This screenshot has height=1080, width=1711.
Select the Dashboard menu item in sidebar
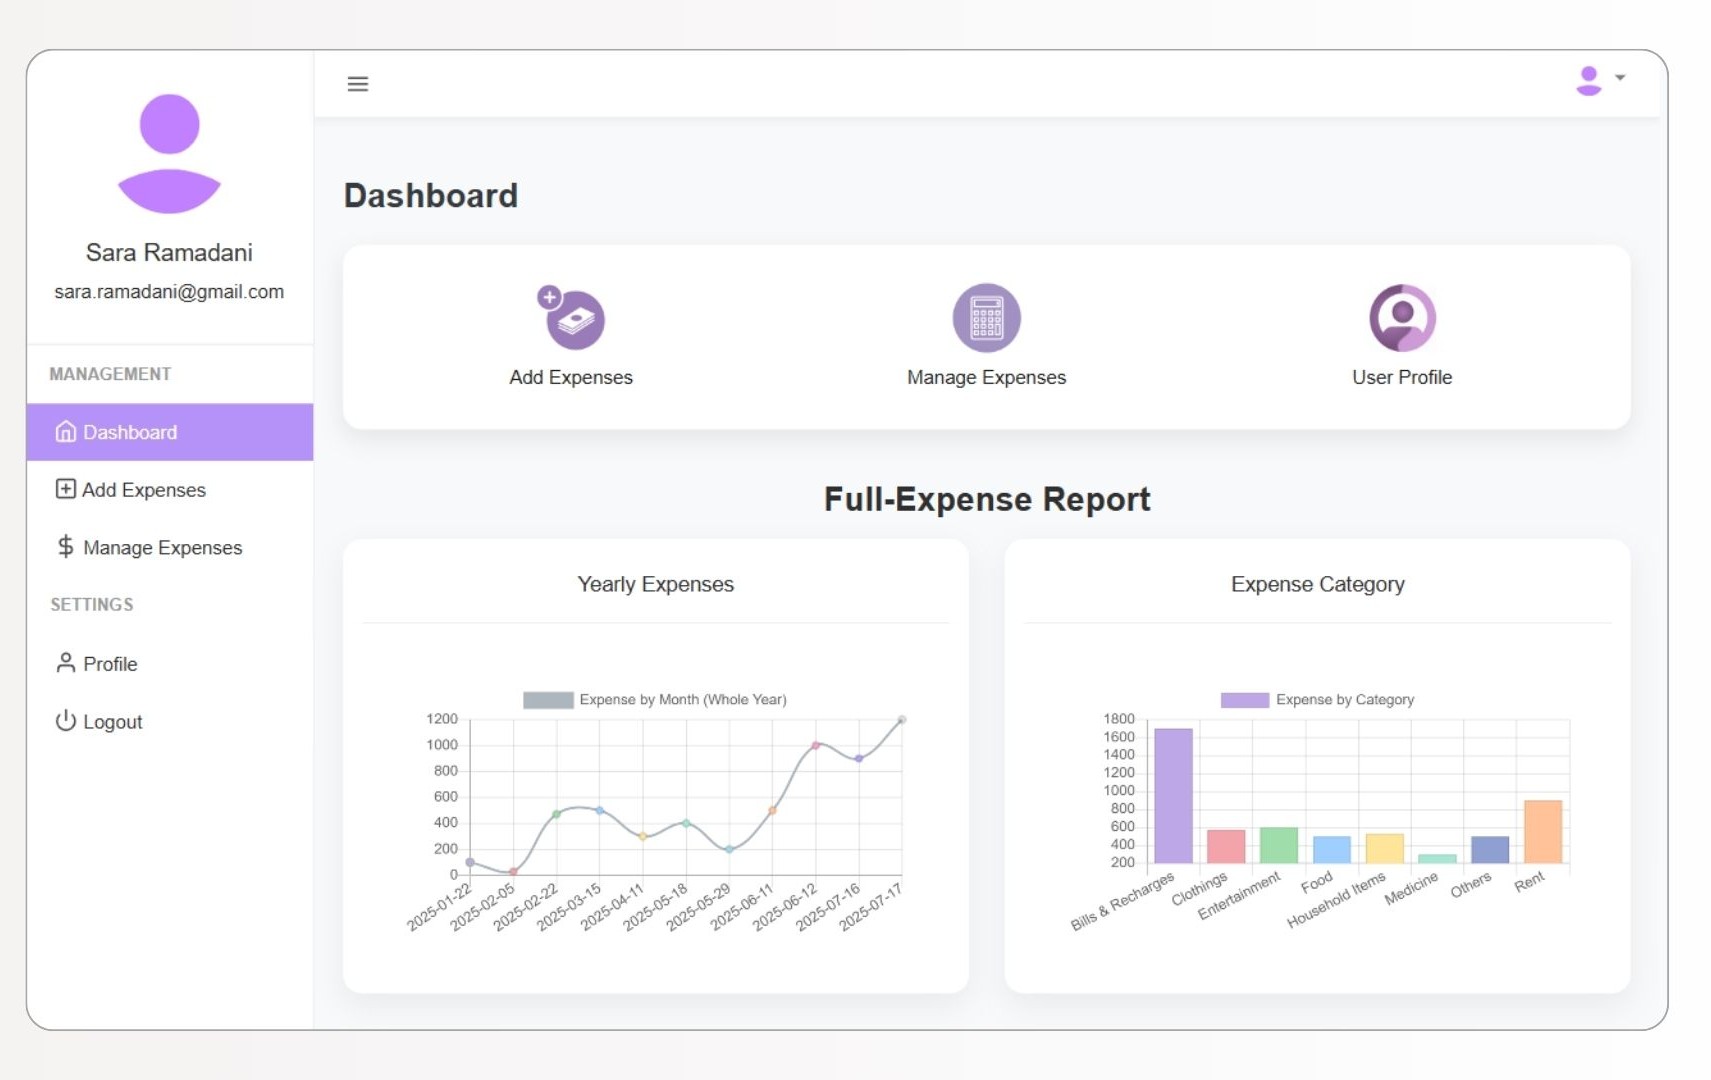(x=129, y=432)
